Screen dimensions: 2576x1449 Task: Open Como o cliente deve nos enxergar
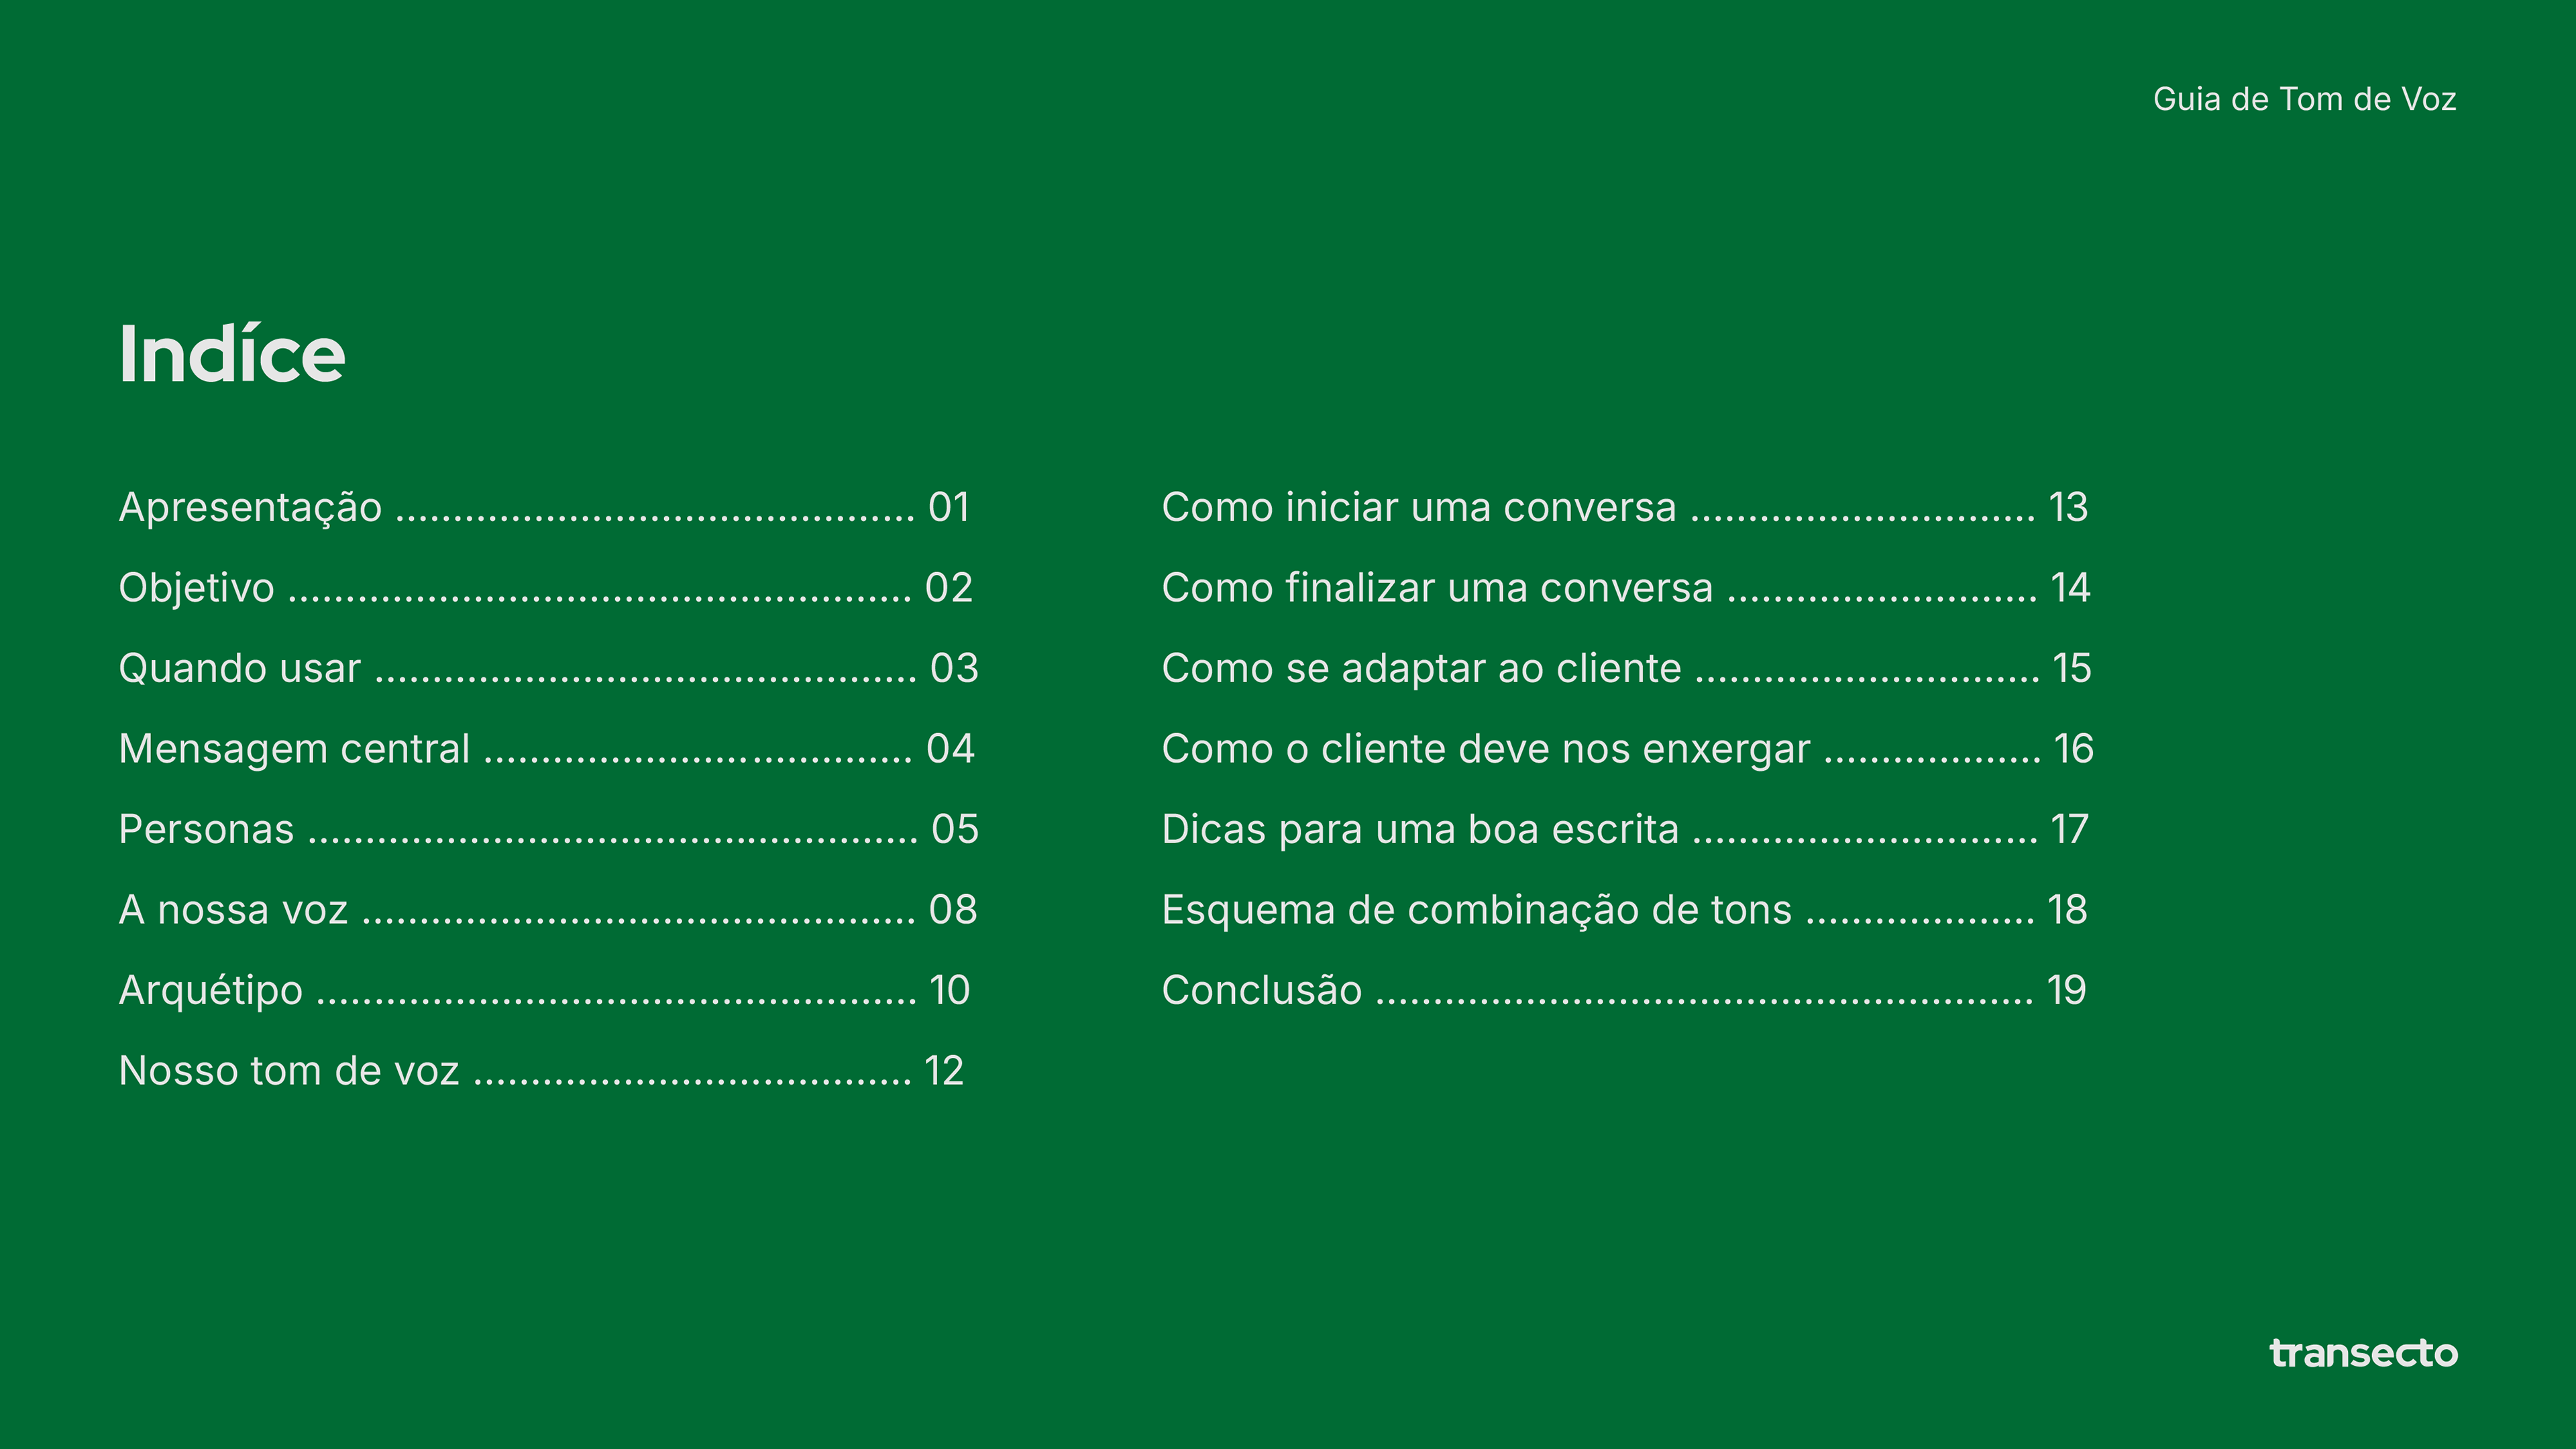click(1628, 749)
